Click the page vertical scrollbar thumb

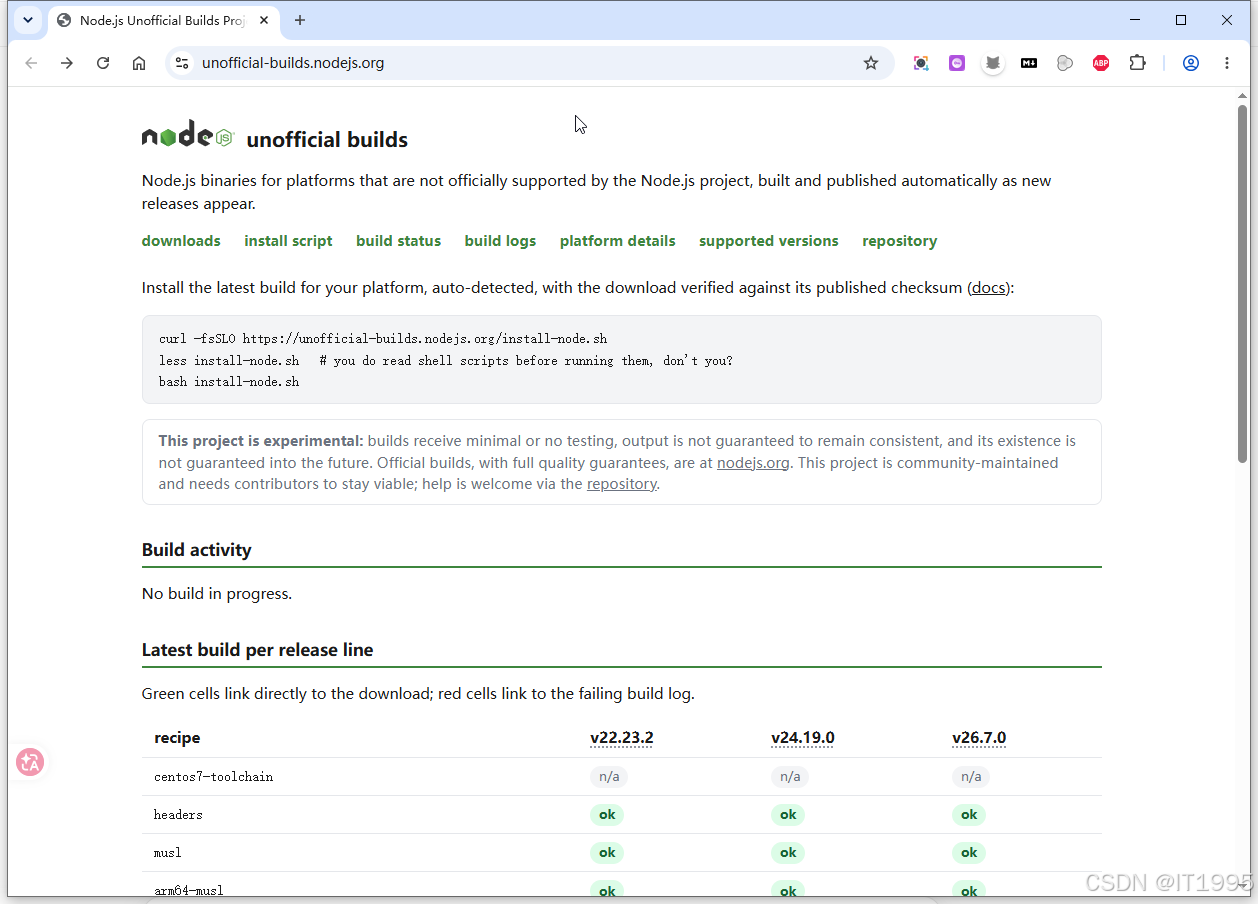pos(1243,283)
